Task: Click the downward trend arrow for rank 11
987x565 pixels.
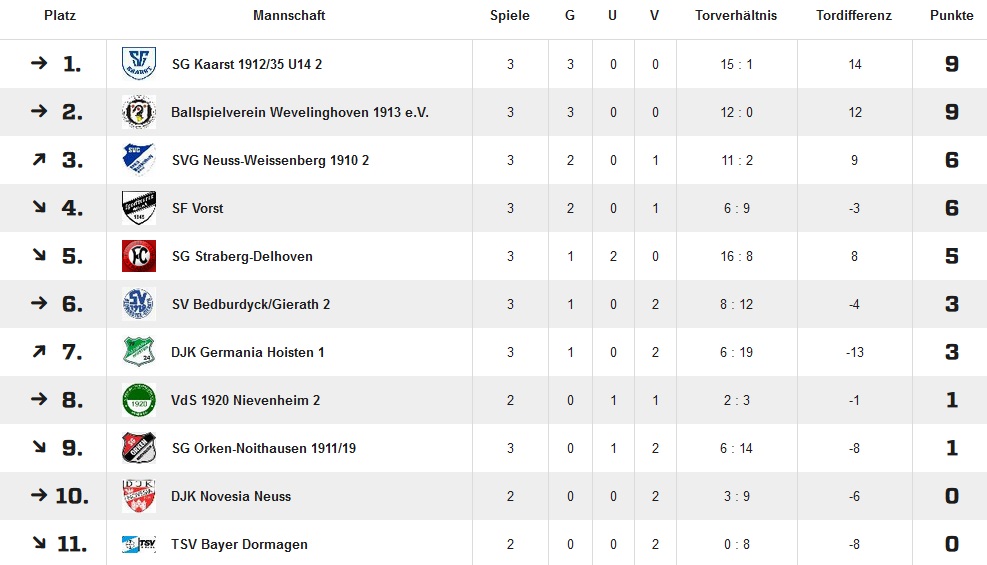Action: click(39, 542)
